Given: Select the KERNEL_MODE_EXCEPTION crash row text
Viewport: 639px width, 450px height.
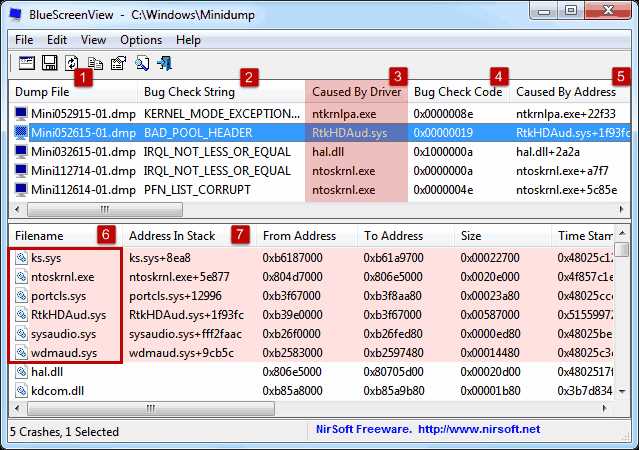Looking at the screenshot, I should tap(222, 114).
